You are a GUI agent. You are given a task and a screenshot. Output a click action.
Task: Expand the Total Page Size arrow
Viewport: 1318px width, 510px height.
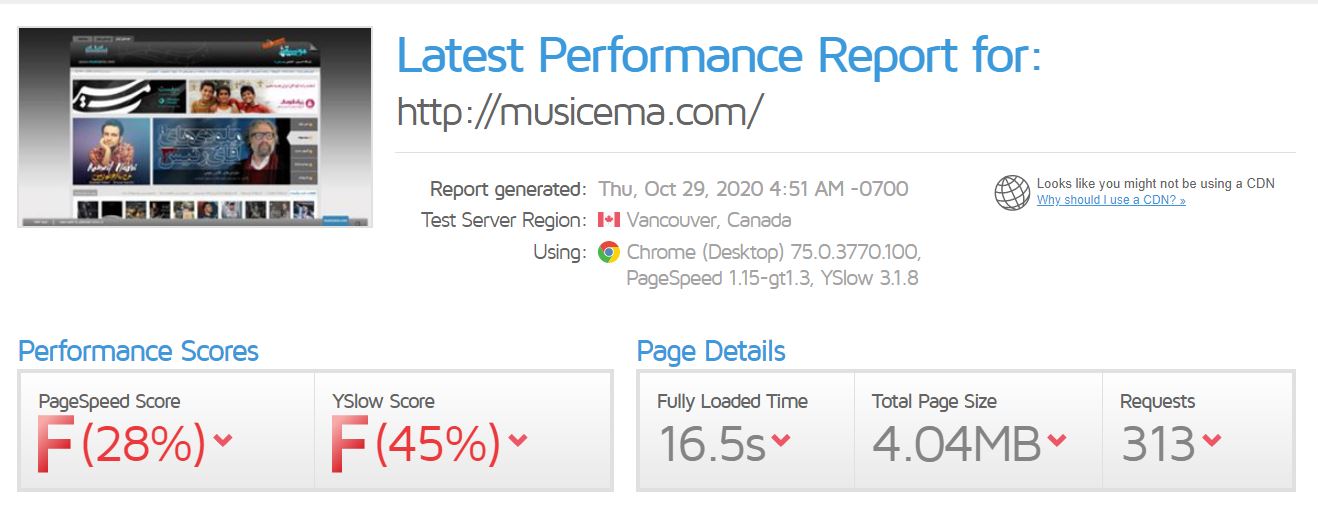click(x=1057, y=440)
